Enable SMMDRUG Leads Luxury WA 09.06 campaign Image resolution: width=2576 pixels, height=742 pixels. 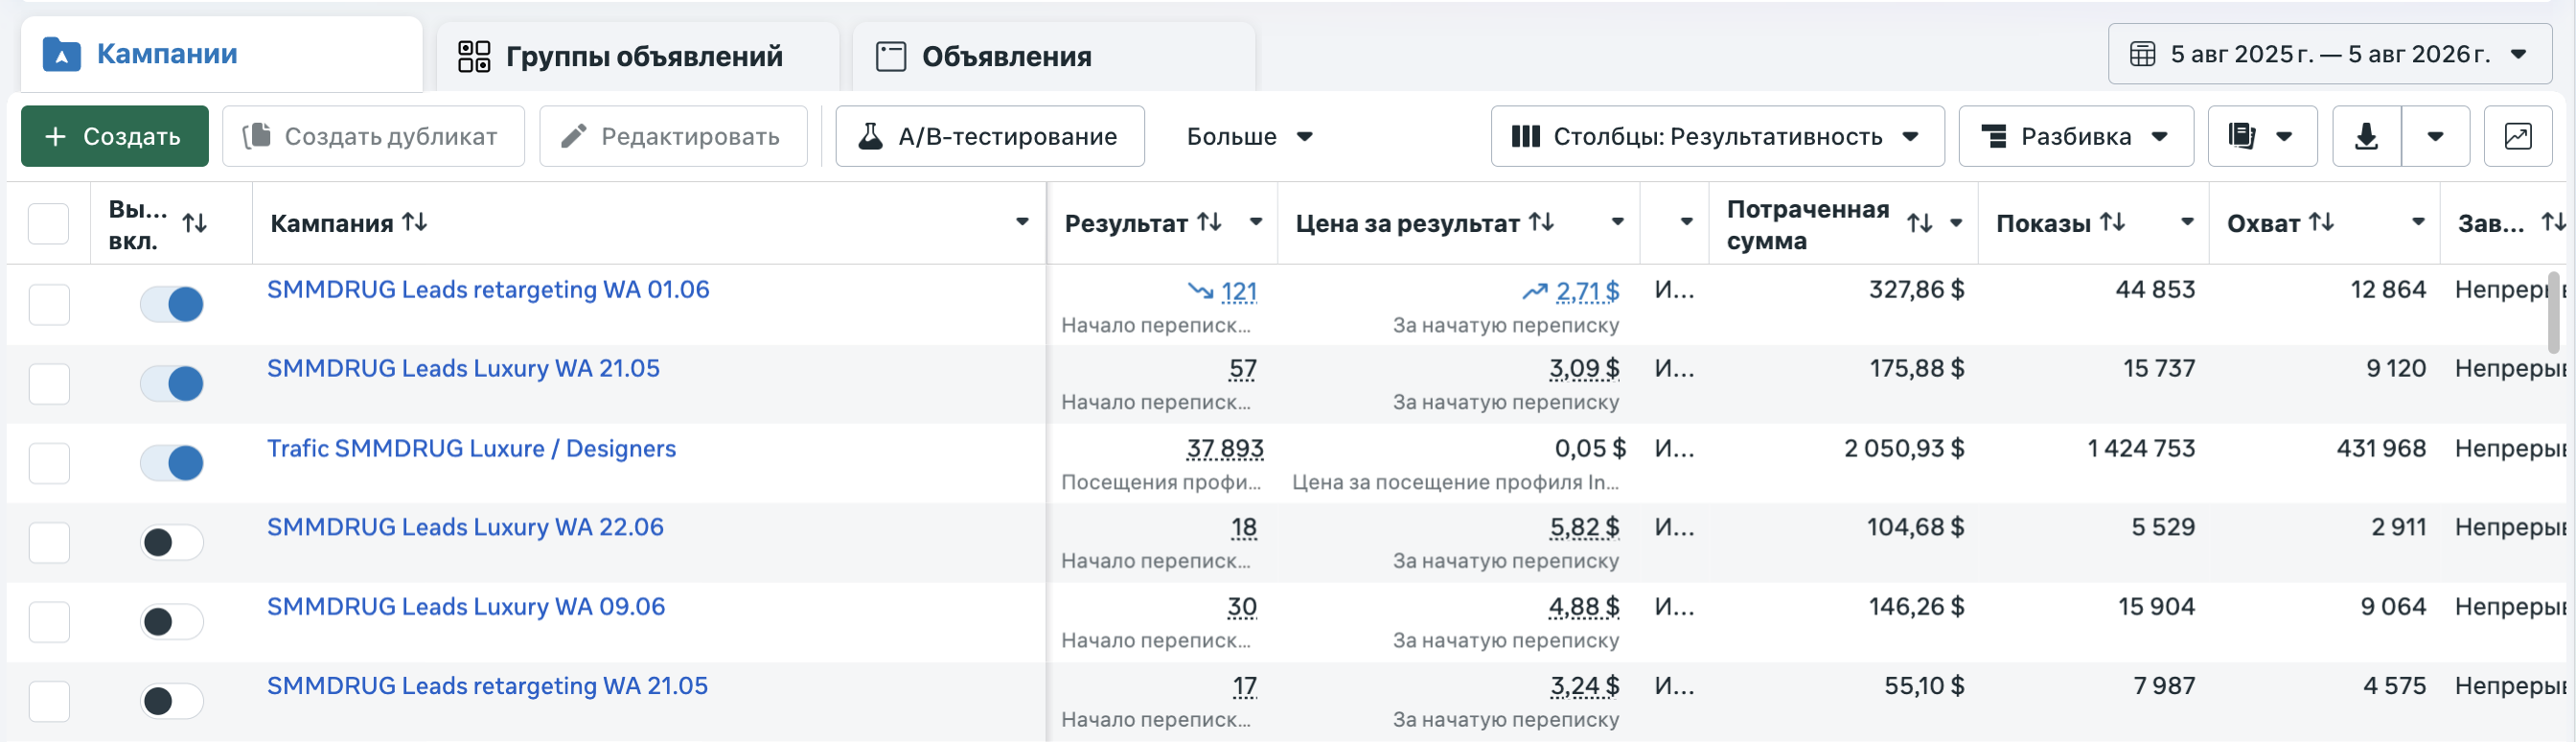[172, 622]
